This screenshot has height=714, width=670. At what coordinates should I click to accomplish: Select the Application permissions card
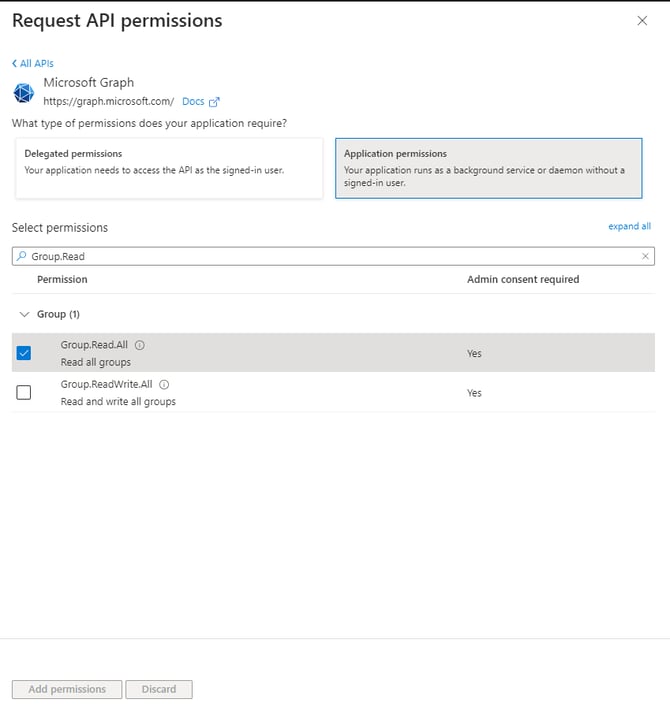pyautogui.click(x=489, y=168)
